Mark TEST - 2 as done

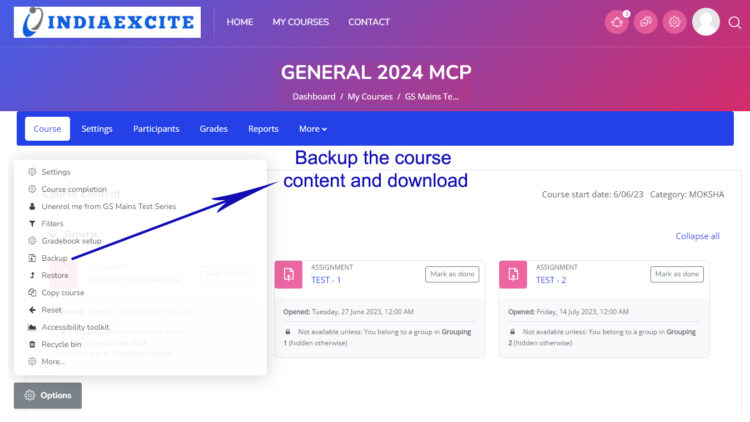677,274
